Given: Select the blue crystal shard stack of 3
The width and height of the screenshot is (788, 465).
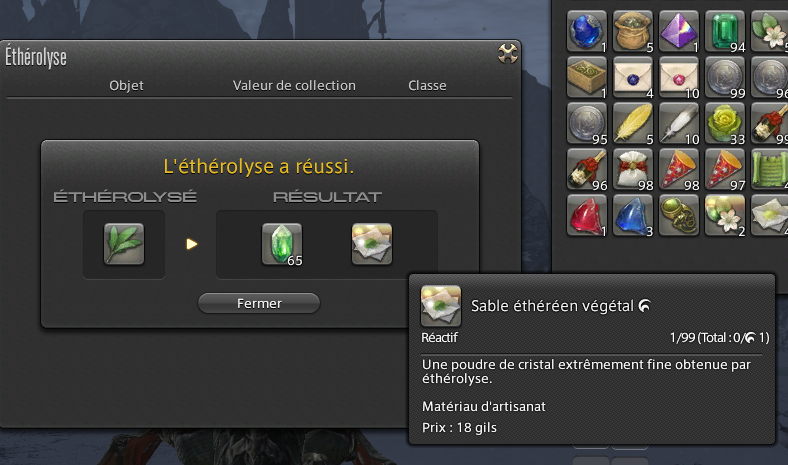Looking at the screenshot, I should pyautogui.click(x=633, y=216).
